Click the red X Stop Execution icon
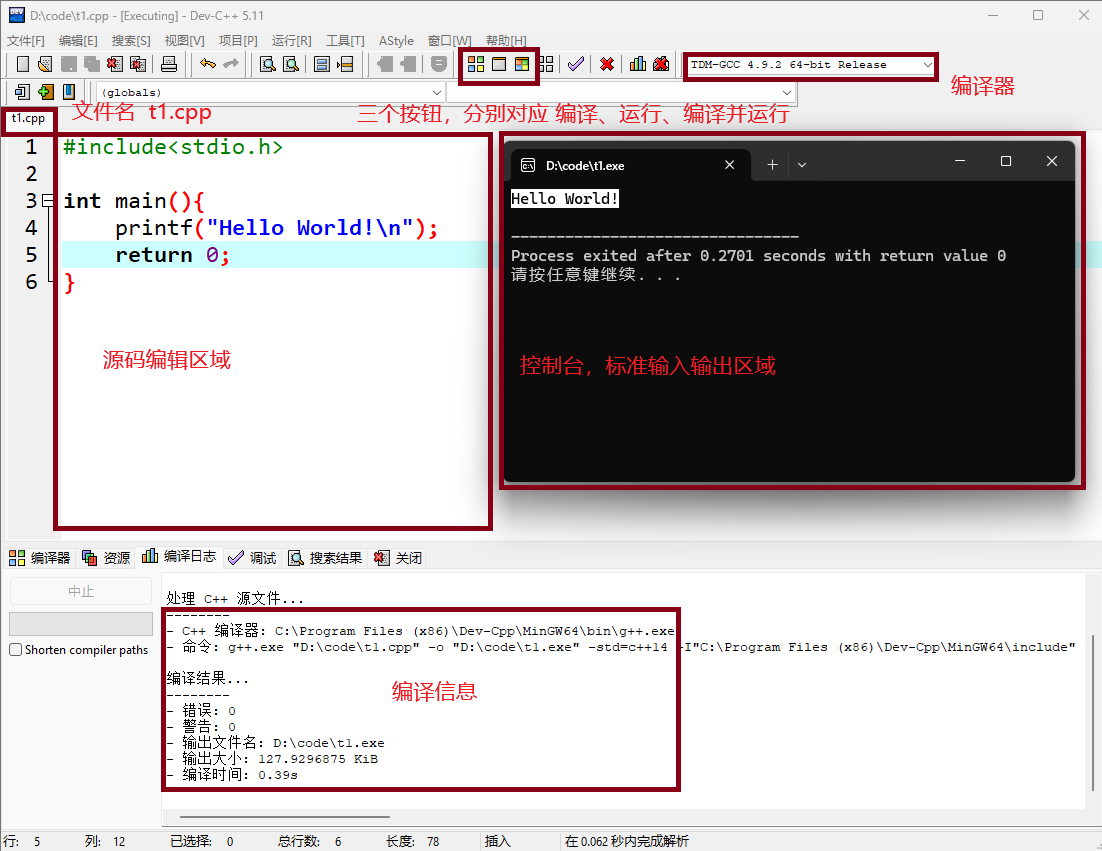The height and width of the screenshot is (851, 1102). (x=607, y=65)
